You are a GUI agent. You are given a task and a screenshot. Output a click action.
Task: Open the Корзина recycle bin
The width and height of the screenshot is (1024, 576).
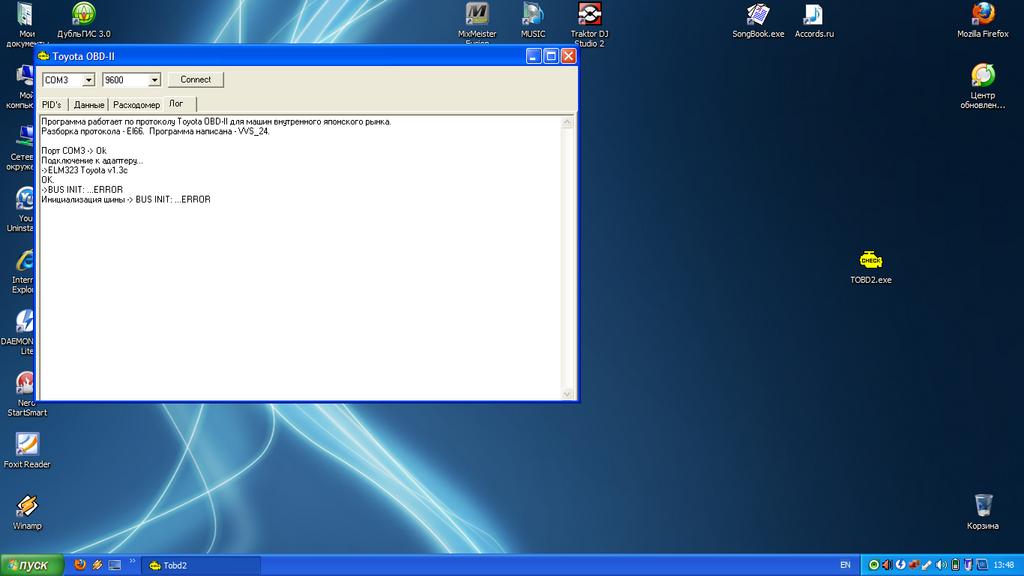pos(983,505)
